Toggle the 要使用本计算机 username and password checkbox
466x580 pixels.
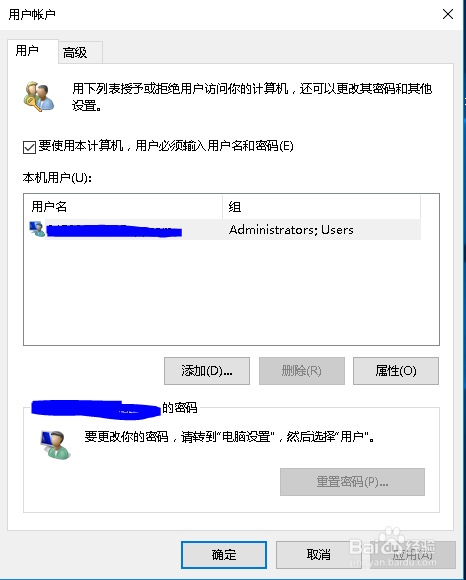coord(29,147)
